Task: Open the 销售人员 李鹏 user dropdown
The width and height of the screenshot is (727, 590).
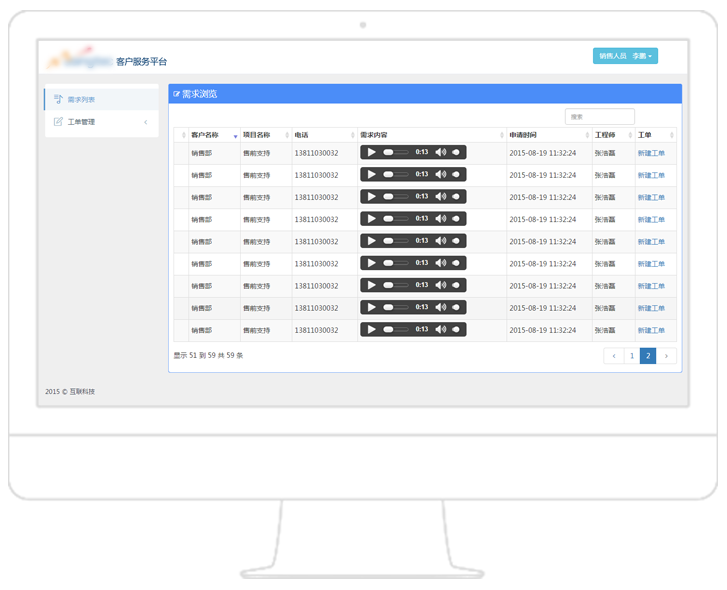Action: (625, 56)
